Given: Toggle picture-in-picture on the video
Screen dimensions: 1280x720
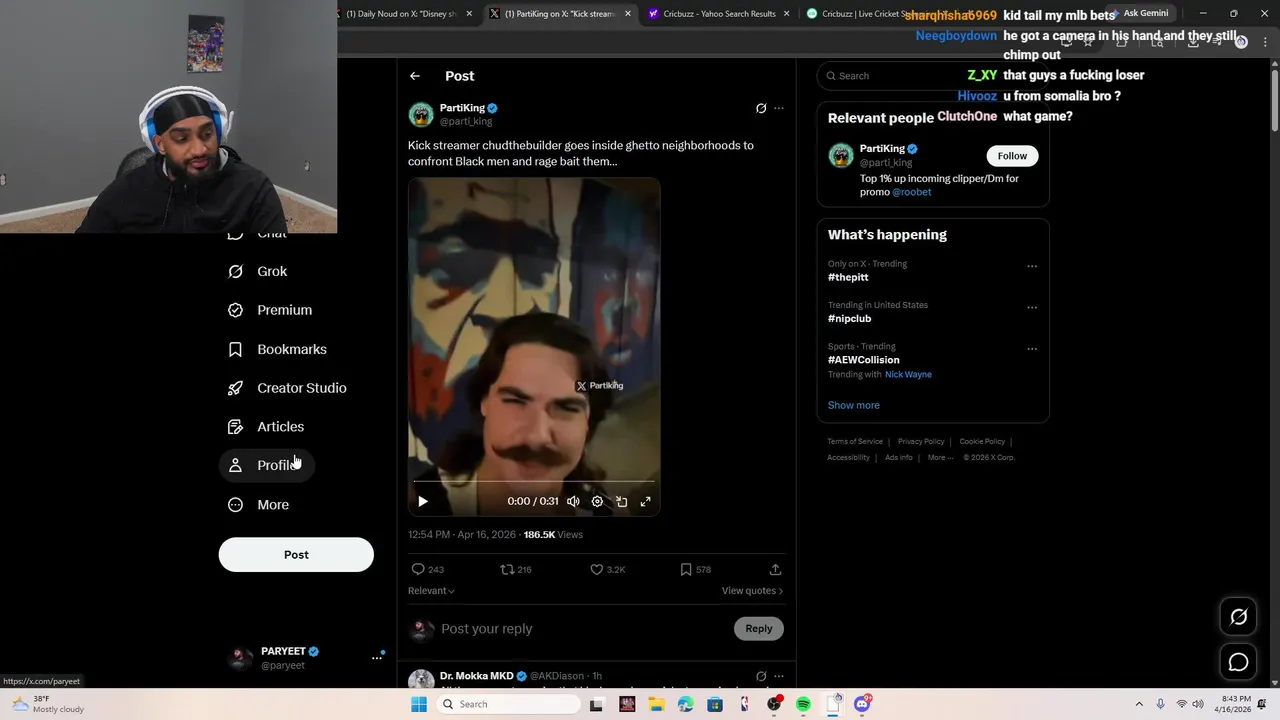Looking at the screenshot, I should 621,501.
